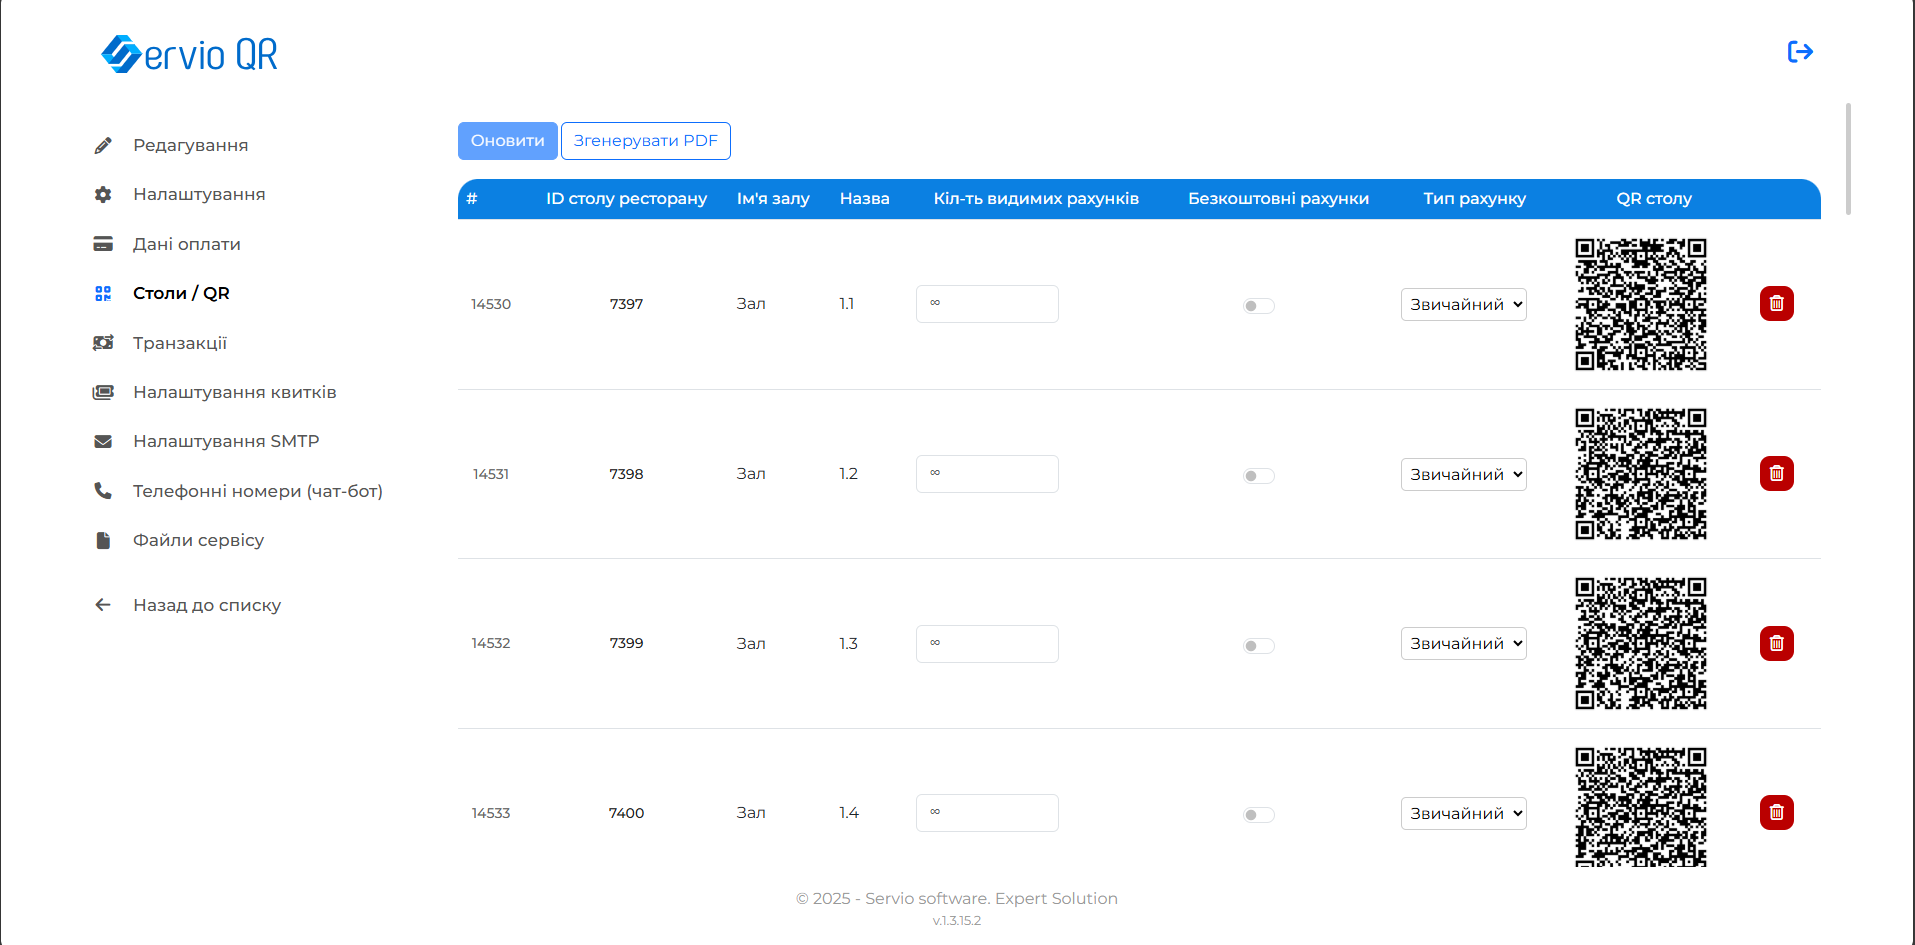
Task: Click the Згенерувати PDF button
Action: tap(645, 141)
